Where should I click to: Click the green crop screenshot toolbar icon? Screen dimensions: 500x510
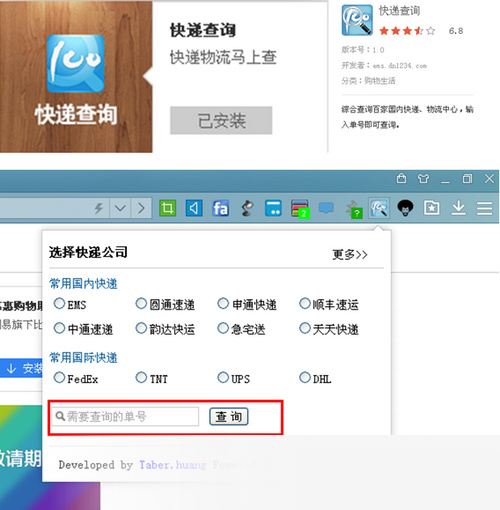pyautogui.click(x=167, y=208)
